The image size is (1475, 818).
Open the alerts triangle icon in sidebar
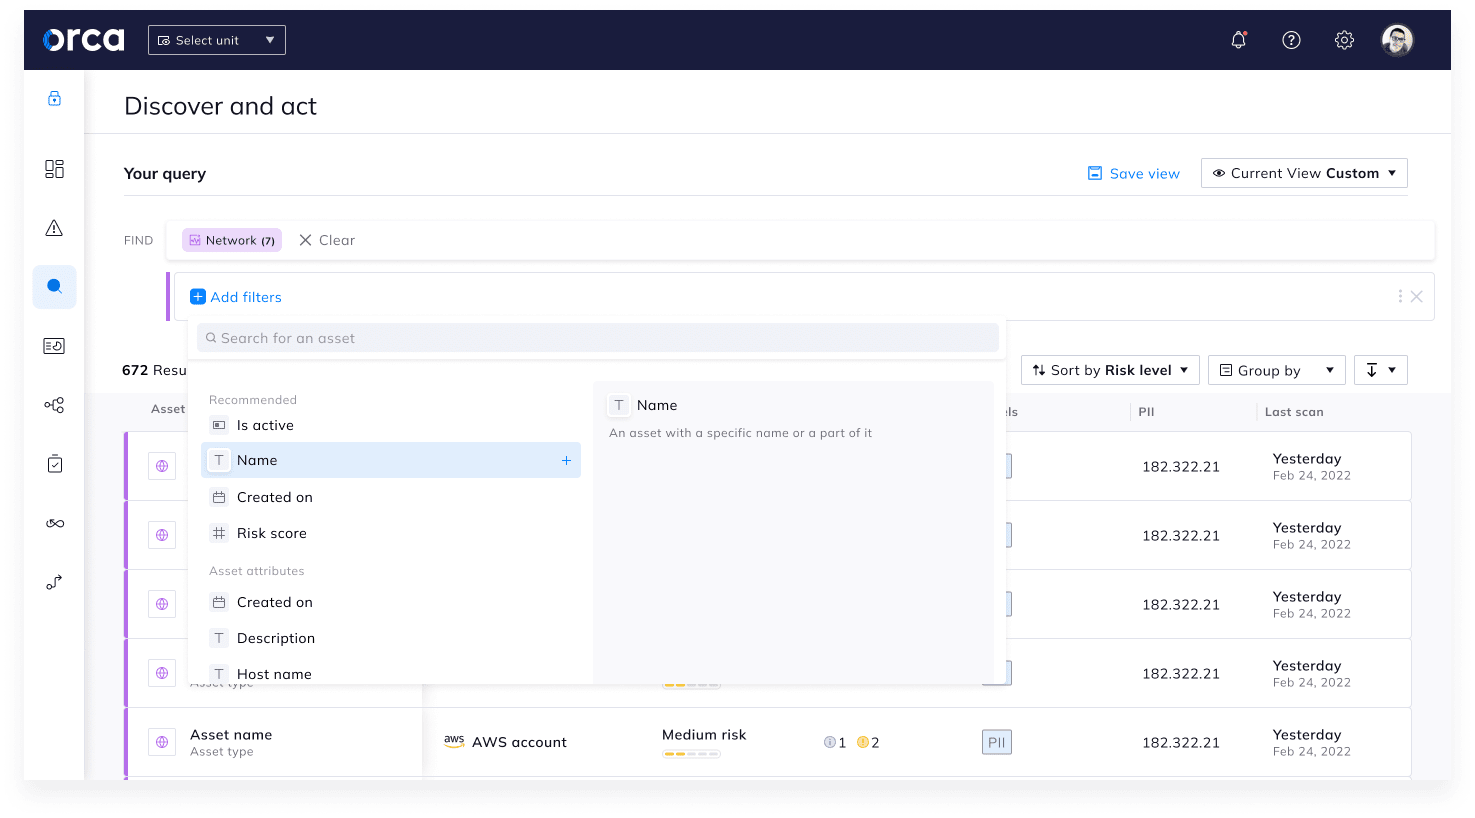55,228
